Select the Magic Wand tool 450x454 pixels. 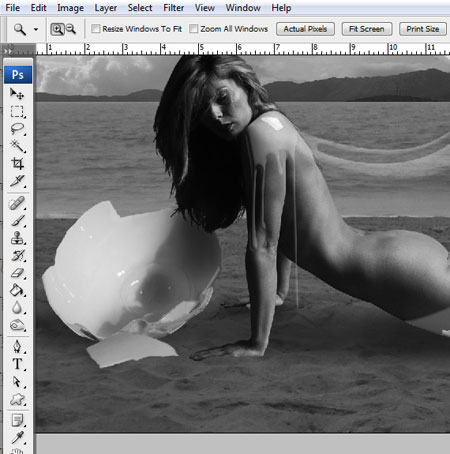[17, 146]
